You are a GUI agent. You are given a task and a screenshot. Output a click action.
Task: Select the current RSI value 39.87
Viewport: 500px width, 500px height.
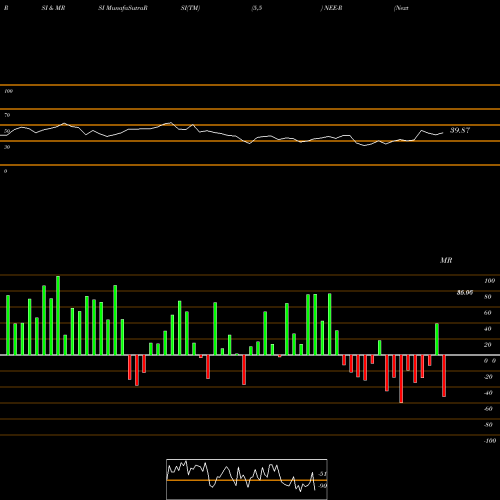point(460,130)
